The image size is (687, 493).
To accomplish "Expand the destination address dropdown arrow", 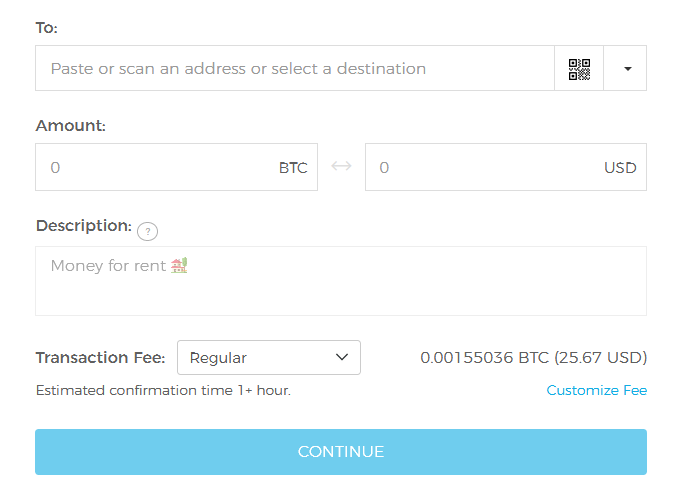I will (x=627, y=69).
